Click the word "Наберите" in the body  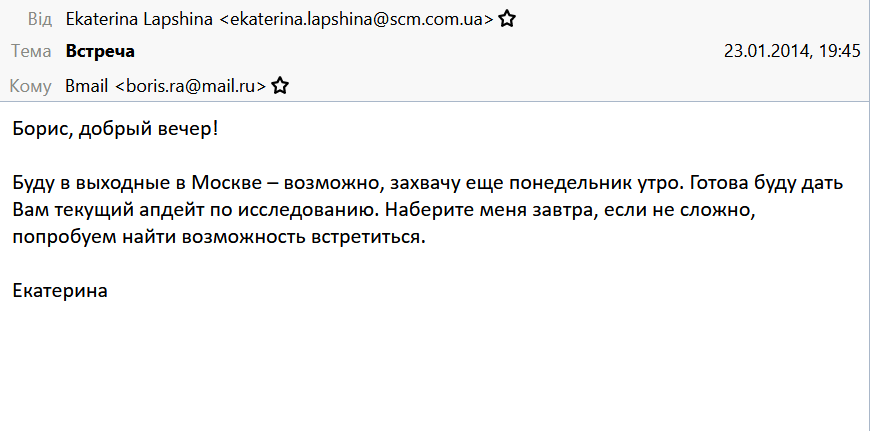[x=423, y=211]
